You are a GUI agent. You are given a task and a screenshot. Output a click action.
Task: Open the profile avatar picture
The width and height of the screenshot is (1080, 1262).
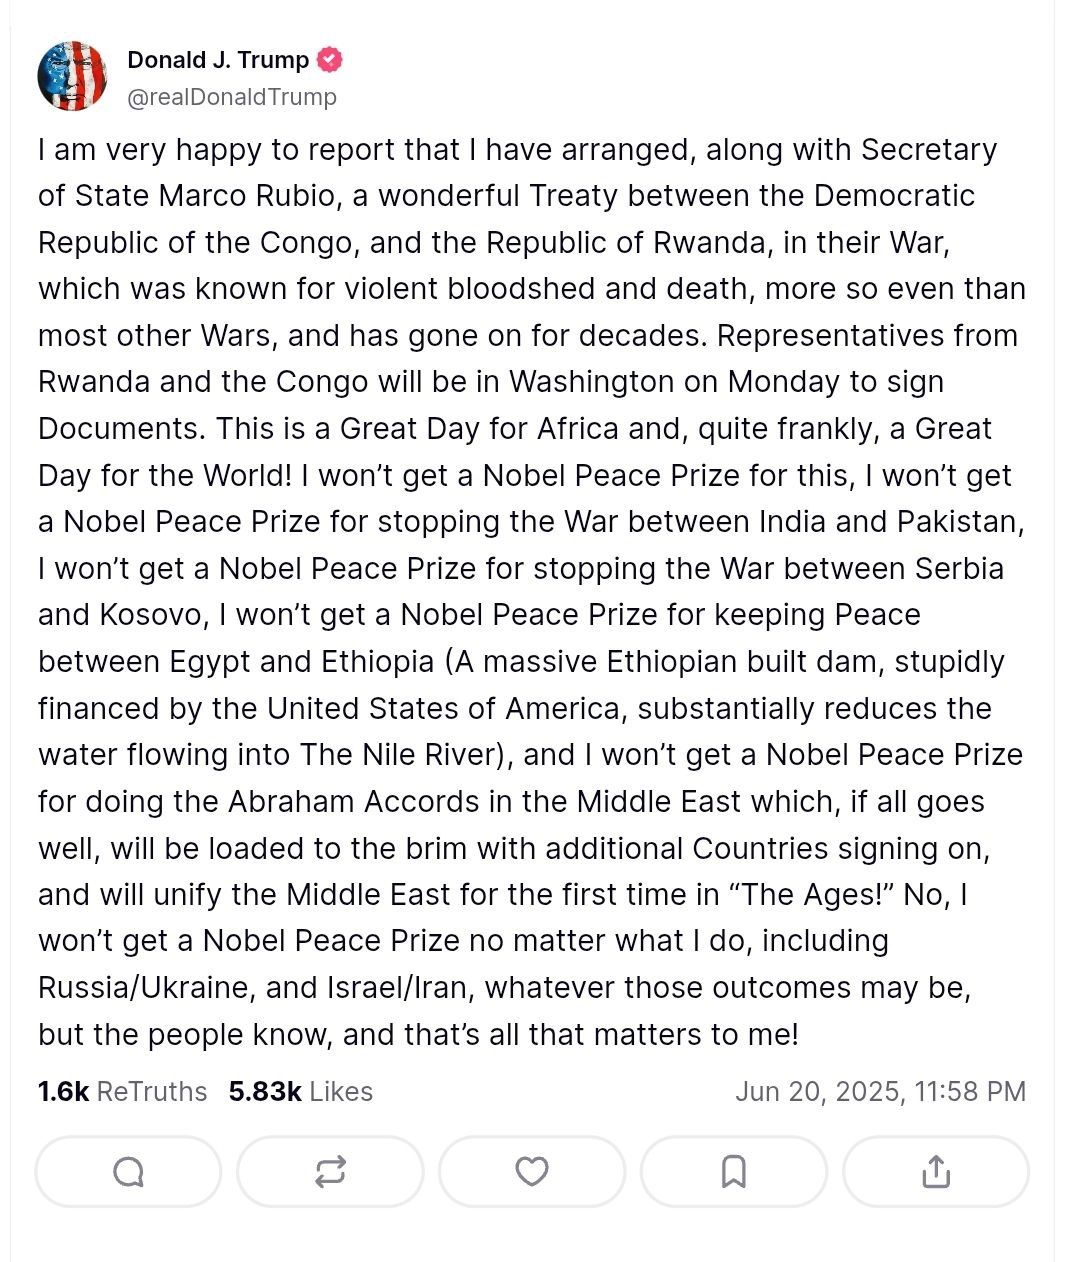(x=72, y=77)
